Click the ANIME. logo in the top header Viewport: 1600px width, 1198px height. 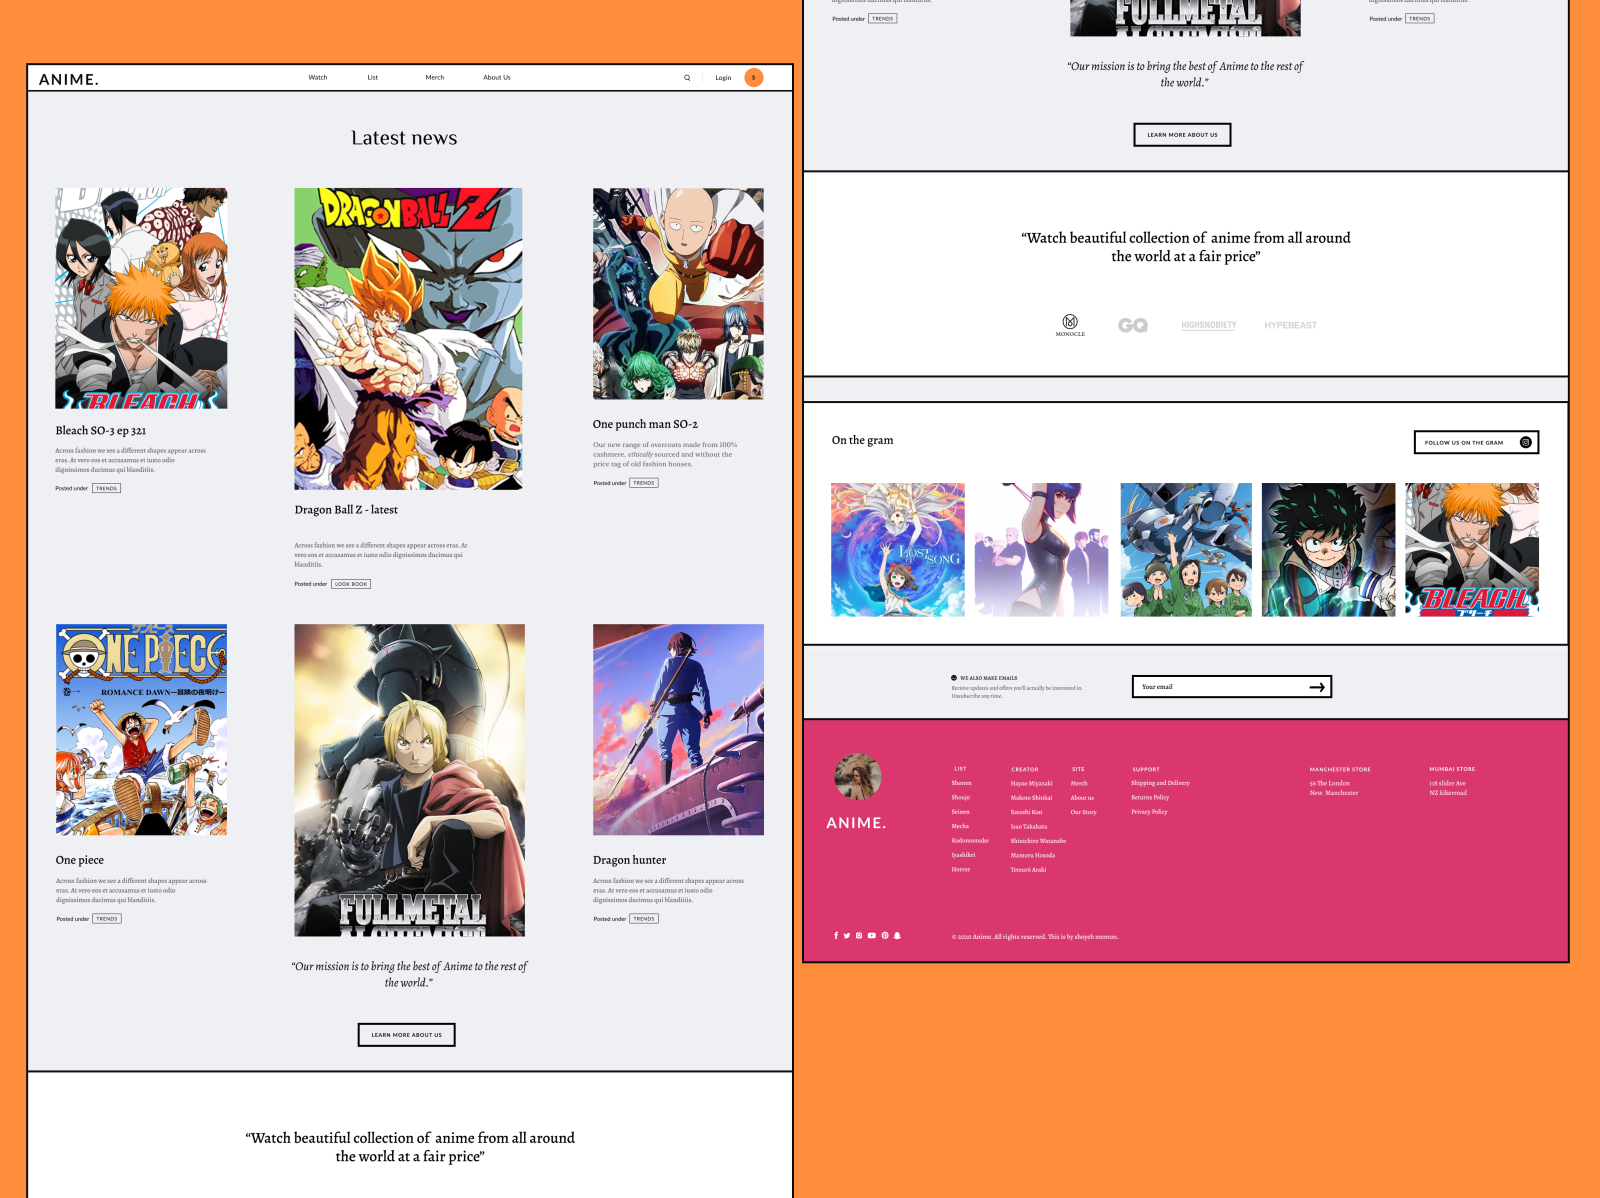(x=69, y=79)
